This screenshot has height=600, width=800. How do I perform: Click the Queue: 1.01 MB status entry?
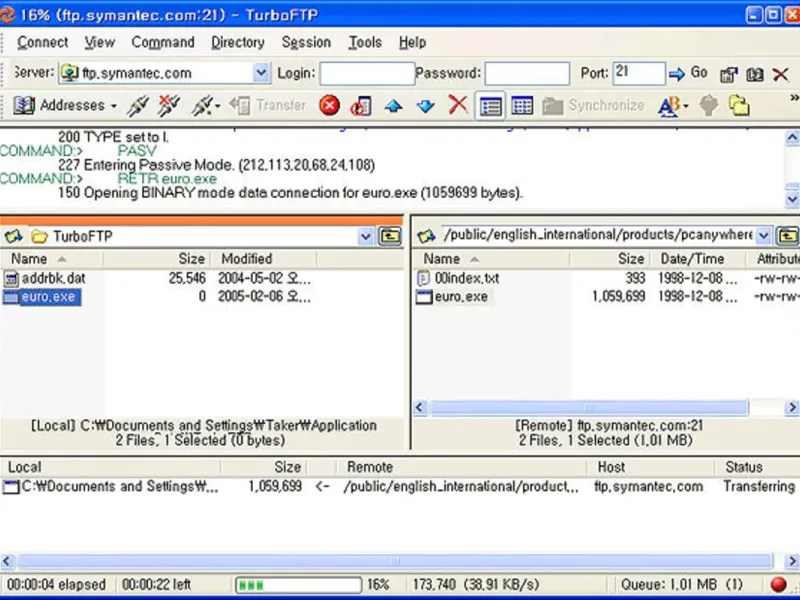(x=682, y=585)
